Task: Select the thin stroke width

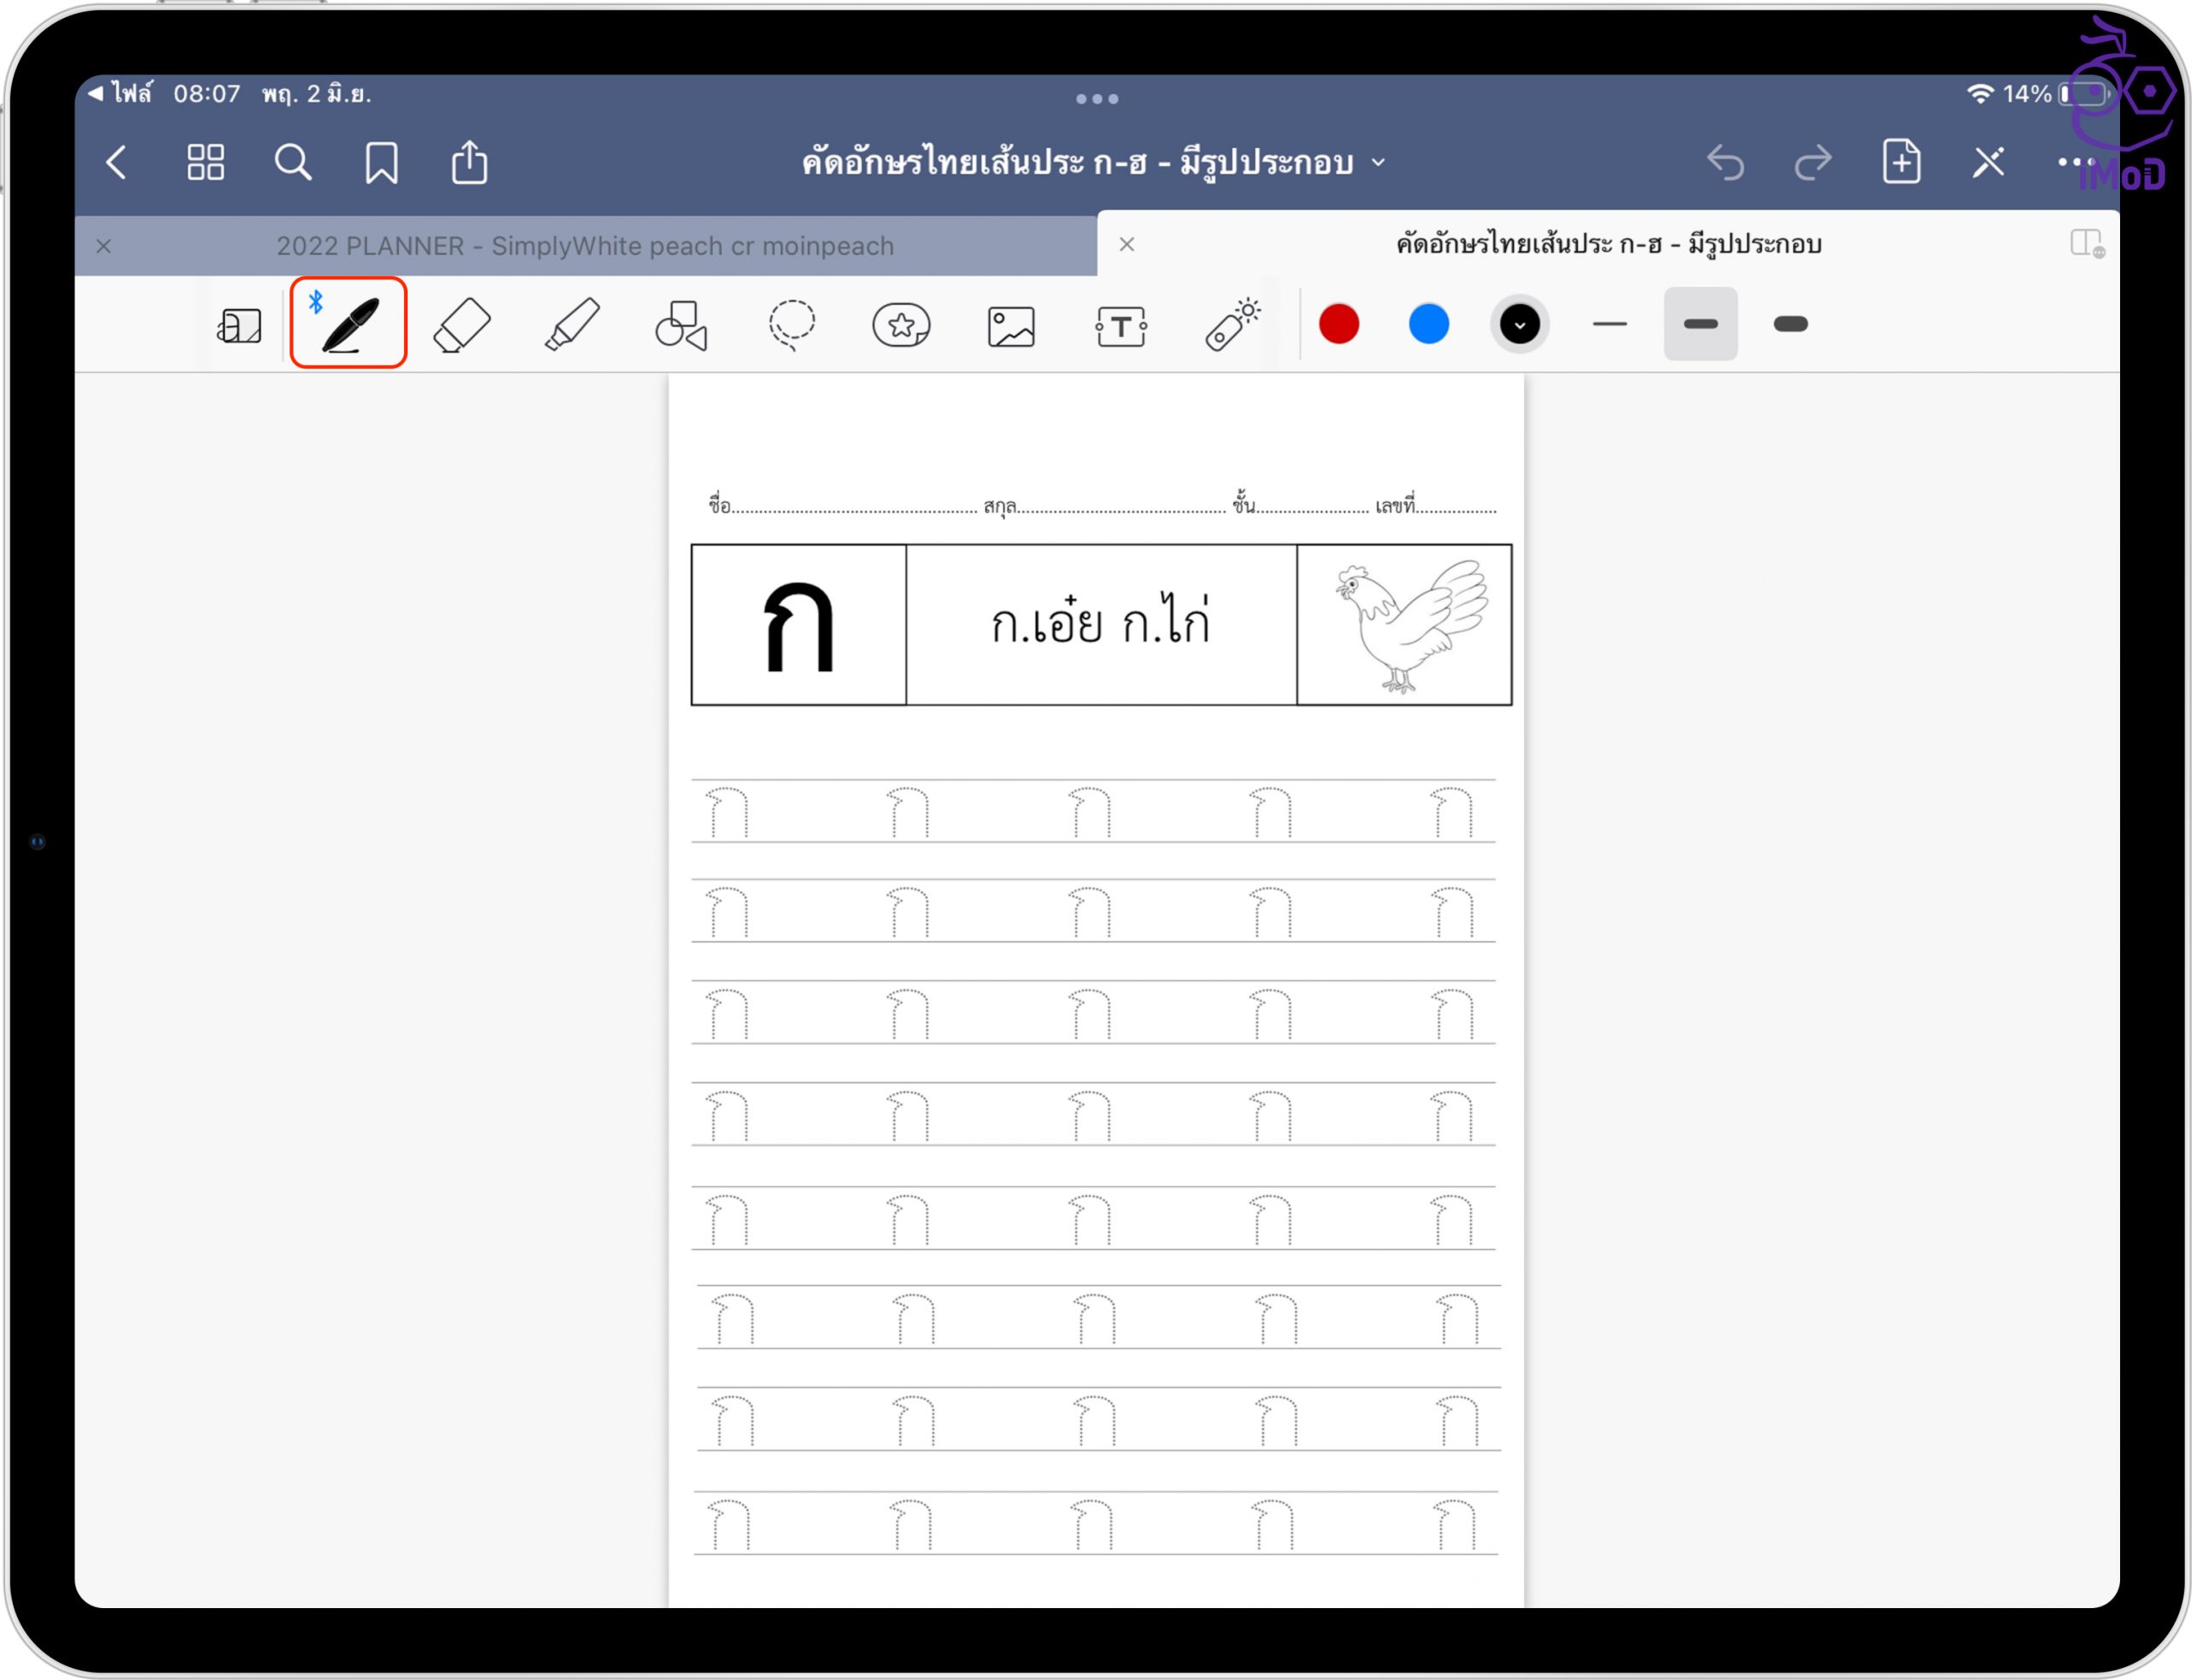Action: click(1609, 324)
